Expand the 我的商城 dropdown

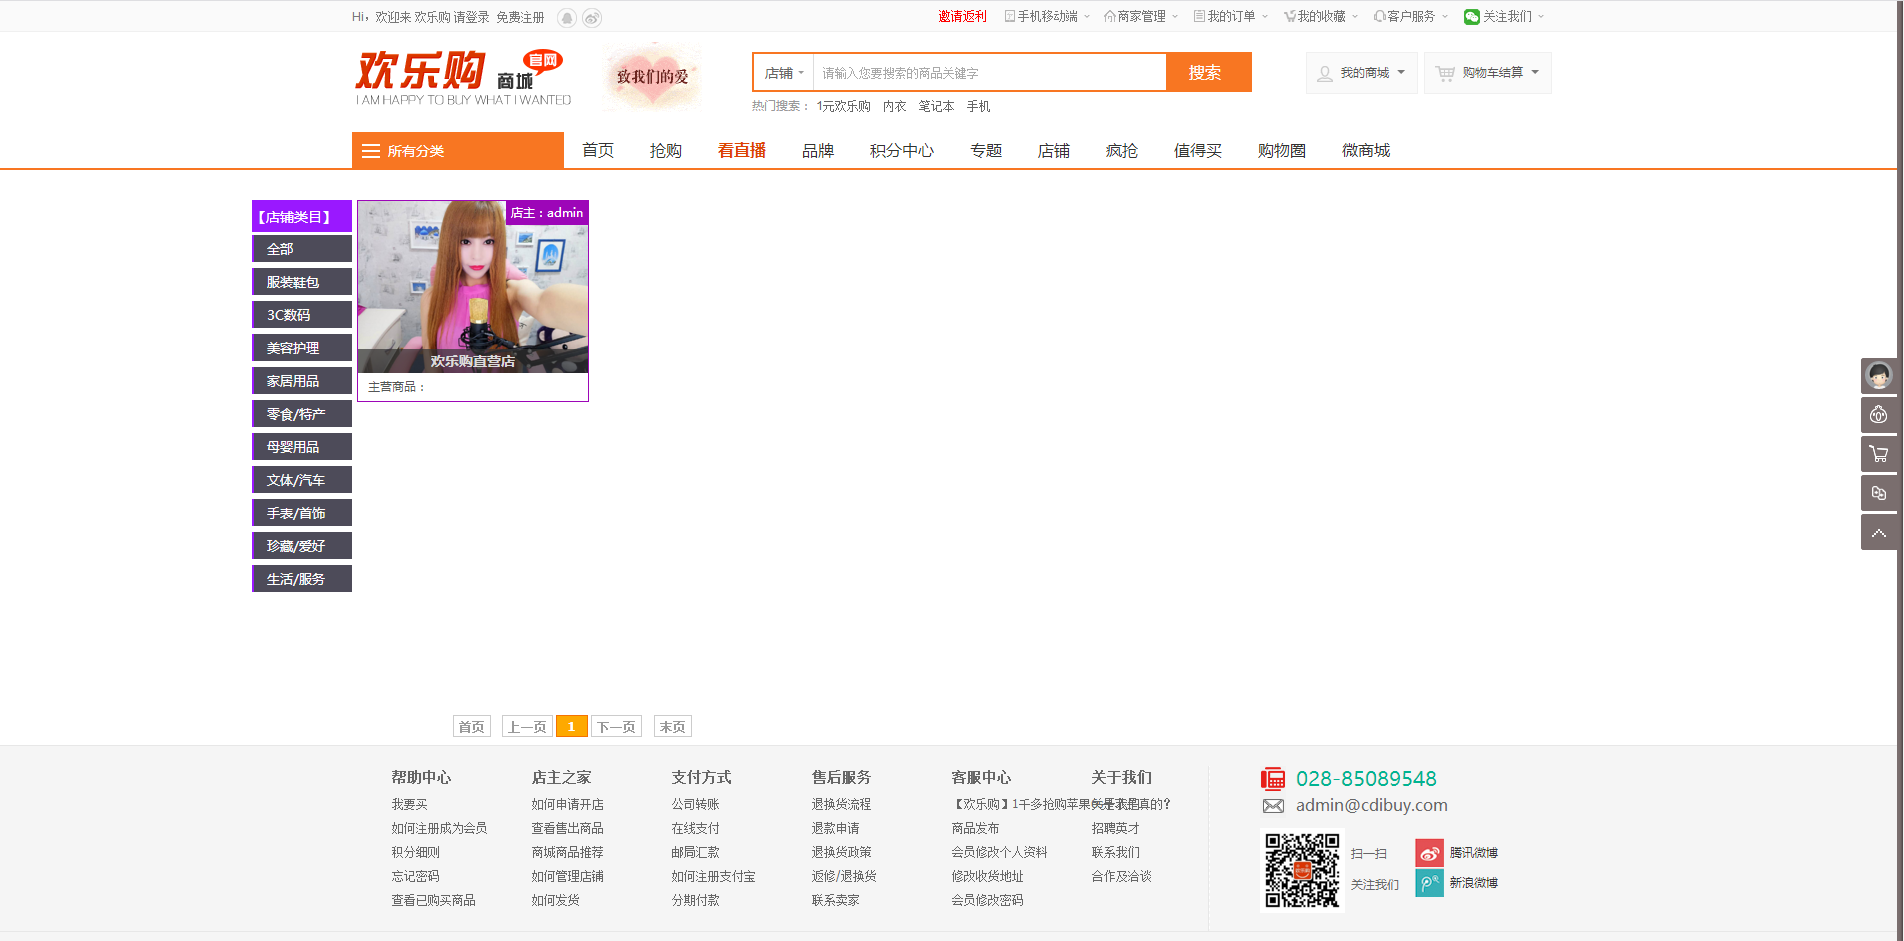tap(1362, 73)
